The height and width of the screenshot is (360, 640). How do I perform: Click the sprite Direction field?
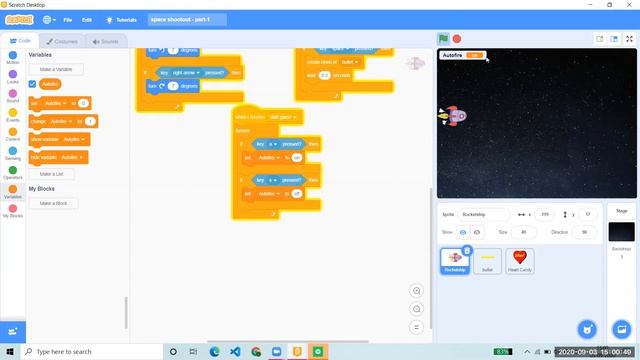tap(584, 232)
